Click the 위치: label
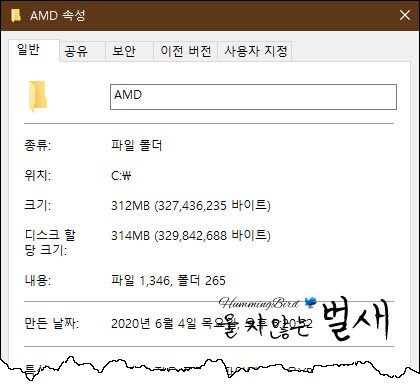This screenshot has width=420, height=387. pos(37,175)
